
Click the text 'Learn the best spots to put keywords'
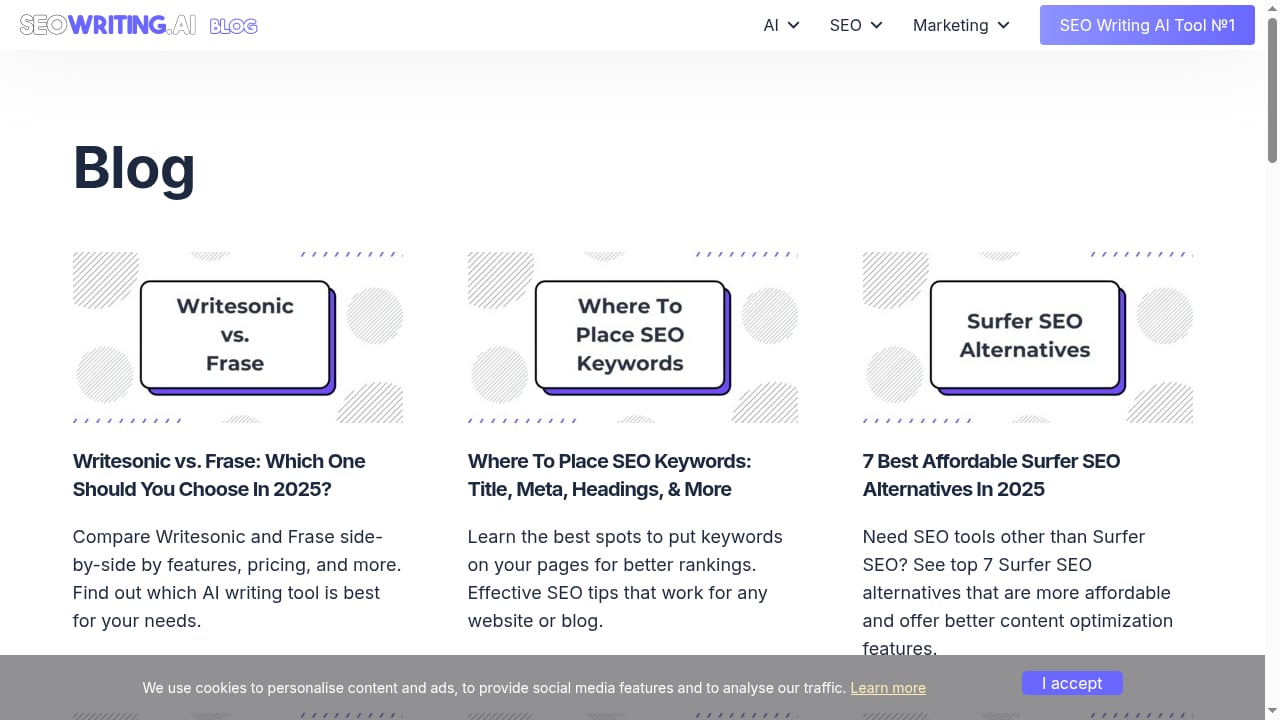pyautogui.click(x=625, y=537)
